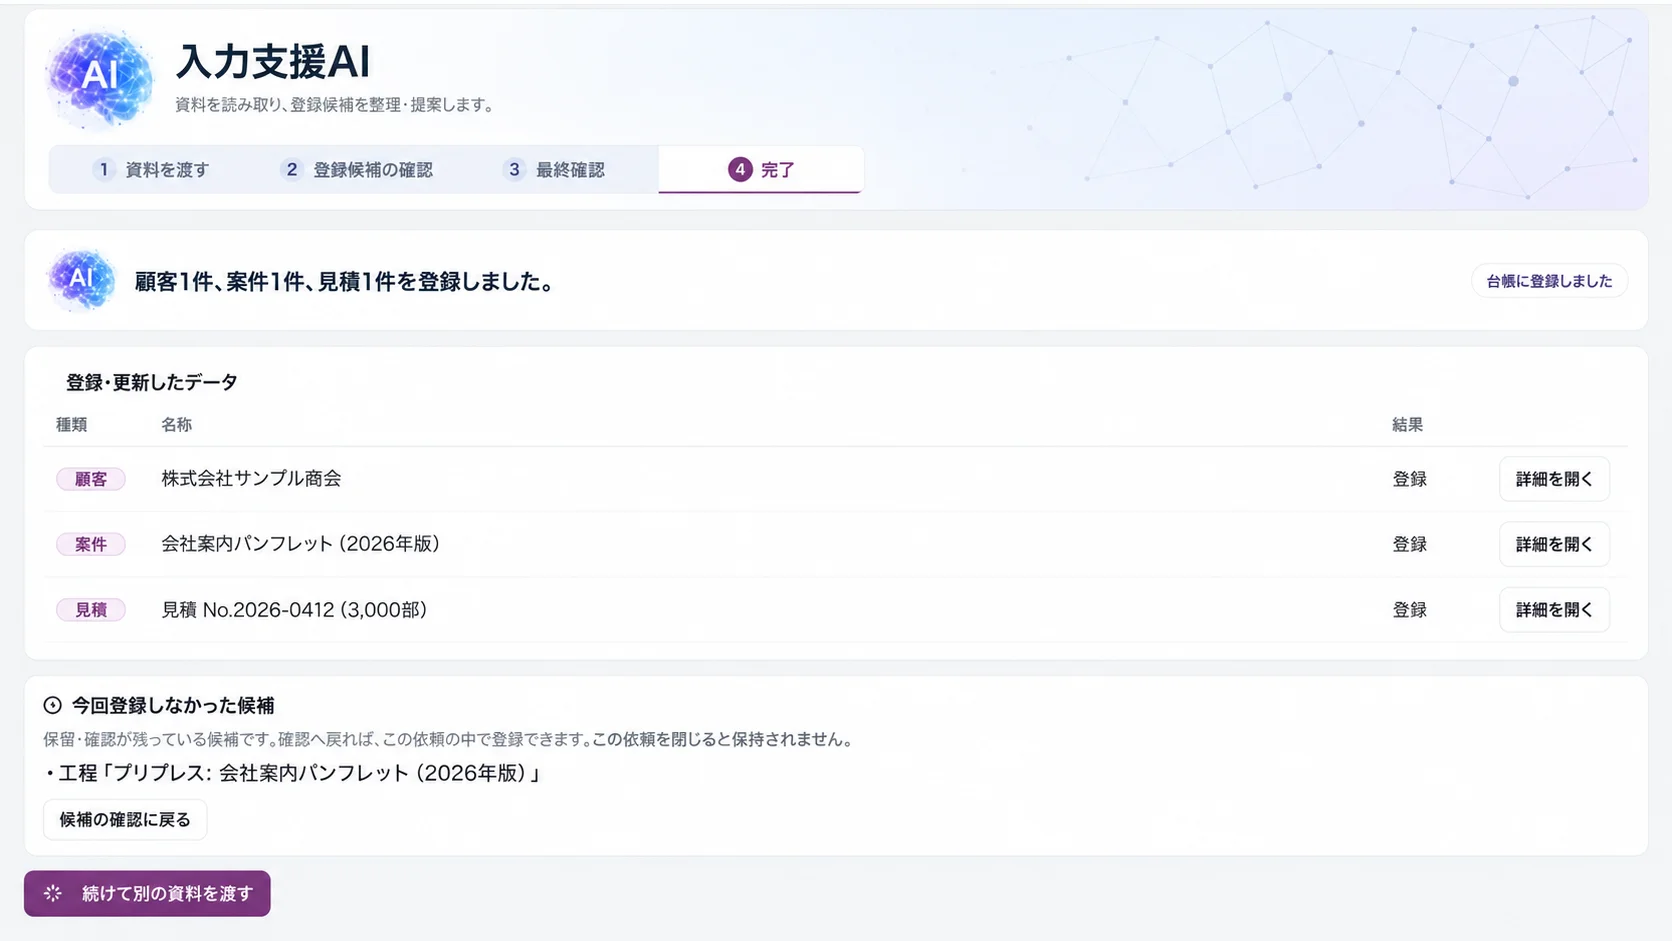
Task: Click the 顧客1件、案件1件、見積1件を登録しました message
Action: click(345, 281)
